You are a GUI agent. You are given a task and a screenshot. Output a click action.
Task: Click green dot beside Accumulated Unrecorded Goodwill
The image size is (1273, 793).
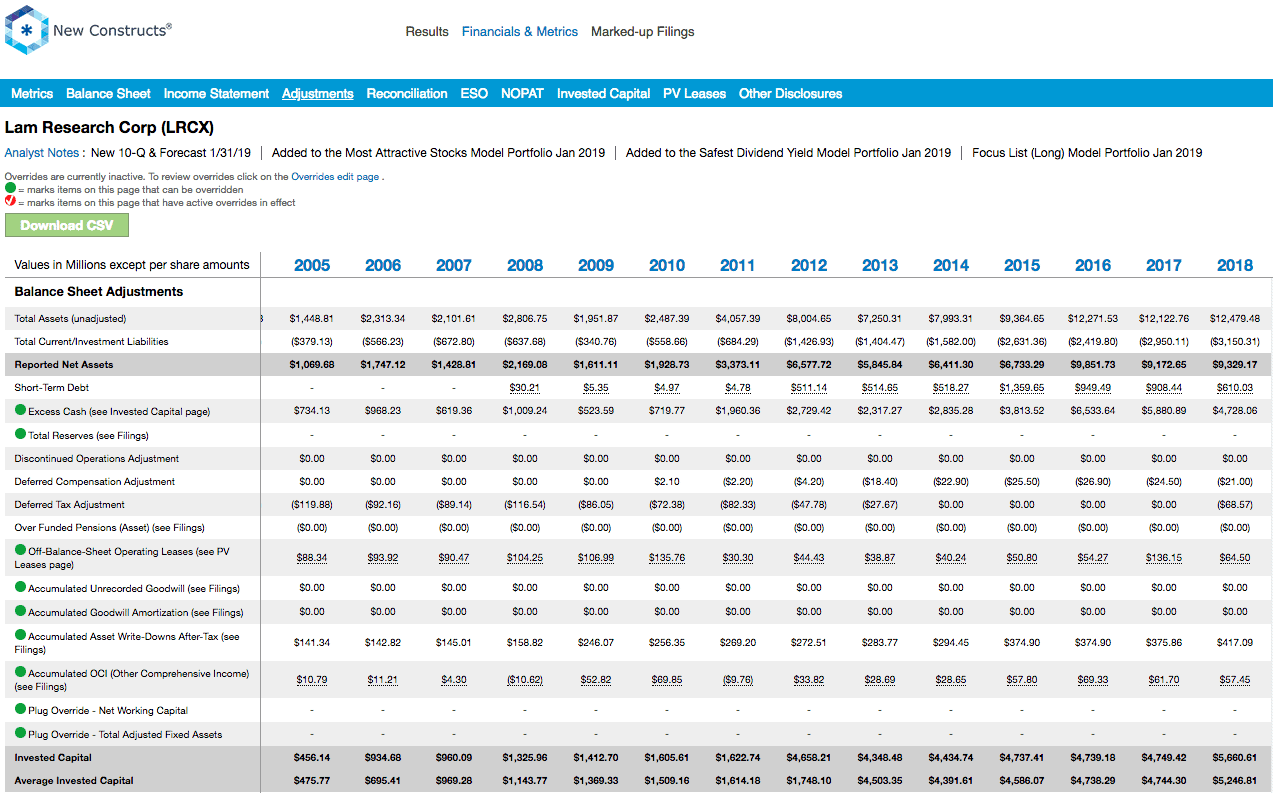pos(20,587)
